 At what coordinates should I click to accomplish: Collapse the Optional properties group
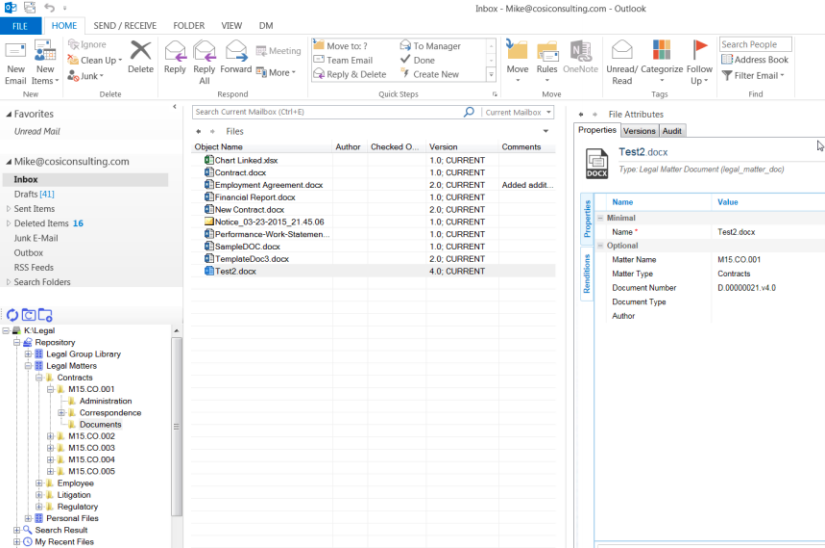coord(600,246)
